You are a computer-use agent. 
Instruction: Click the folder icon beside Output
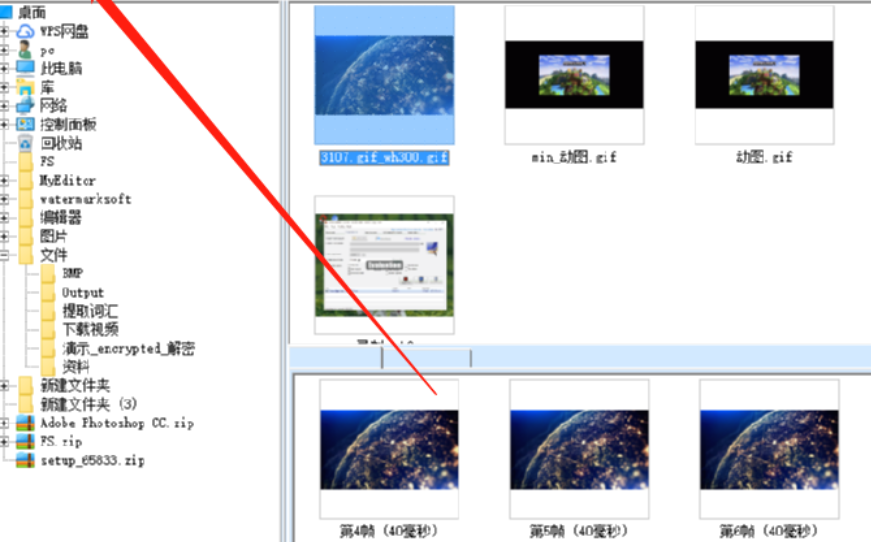(x=48, y=292)
